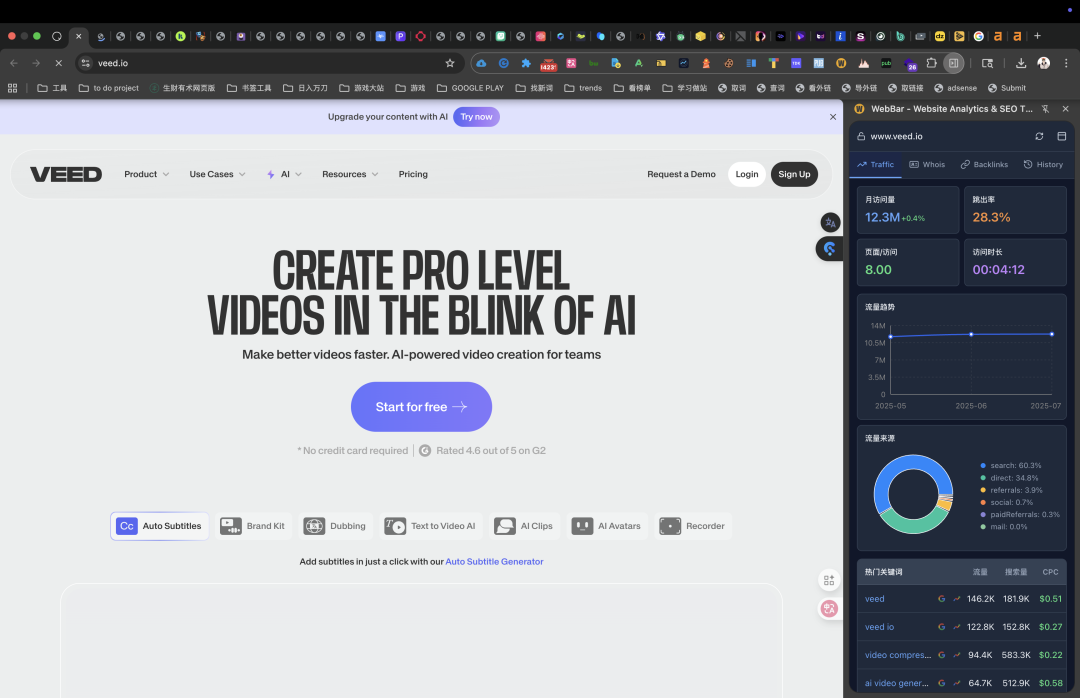Expand the AI menu with lightning icon
This screenshot has height=698, width=1080.
coord(284,174)
